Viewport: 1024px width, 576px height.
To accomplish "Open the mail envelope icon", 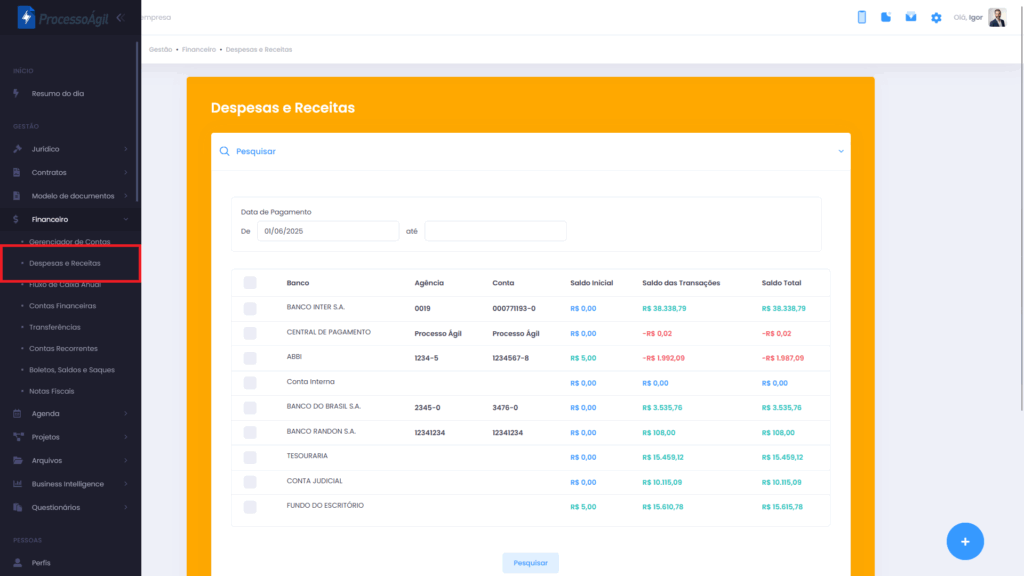I will tap(910, 18).
